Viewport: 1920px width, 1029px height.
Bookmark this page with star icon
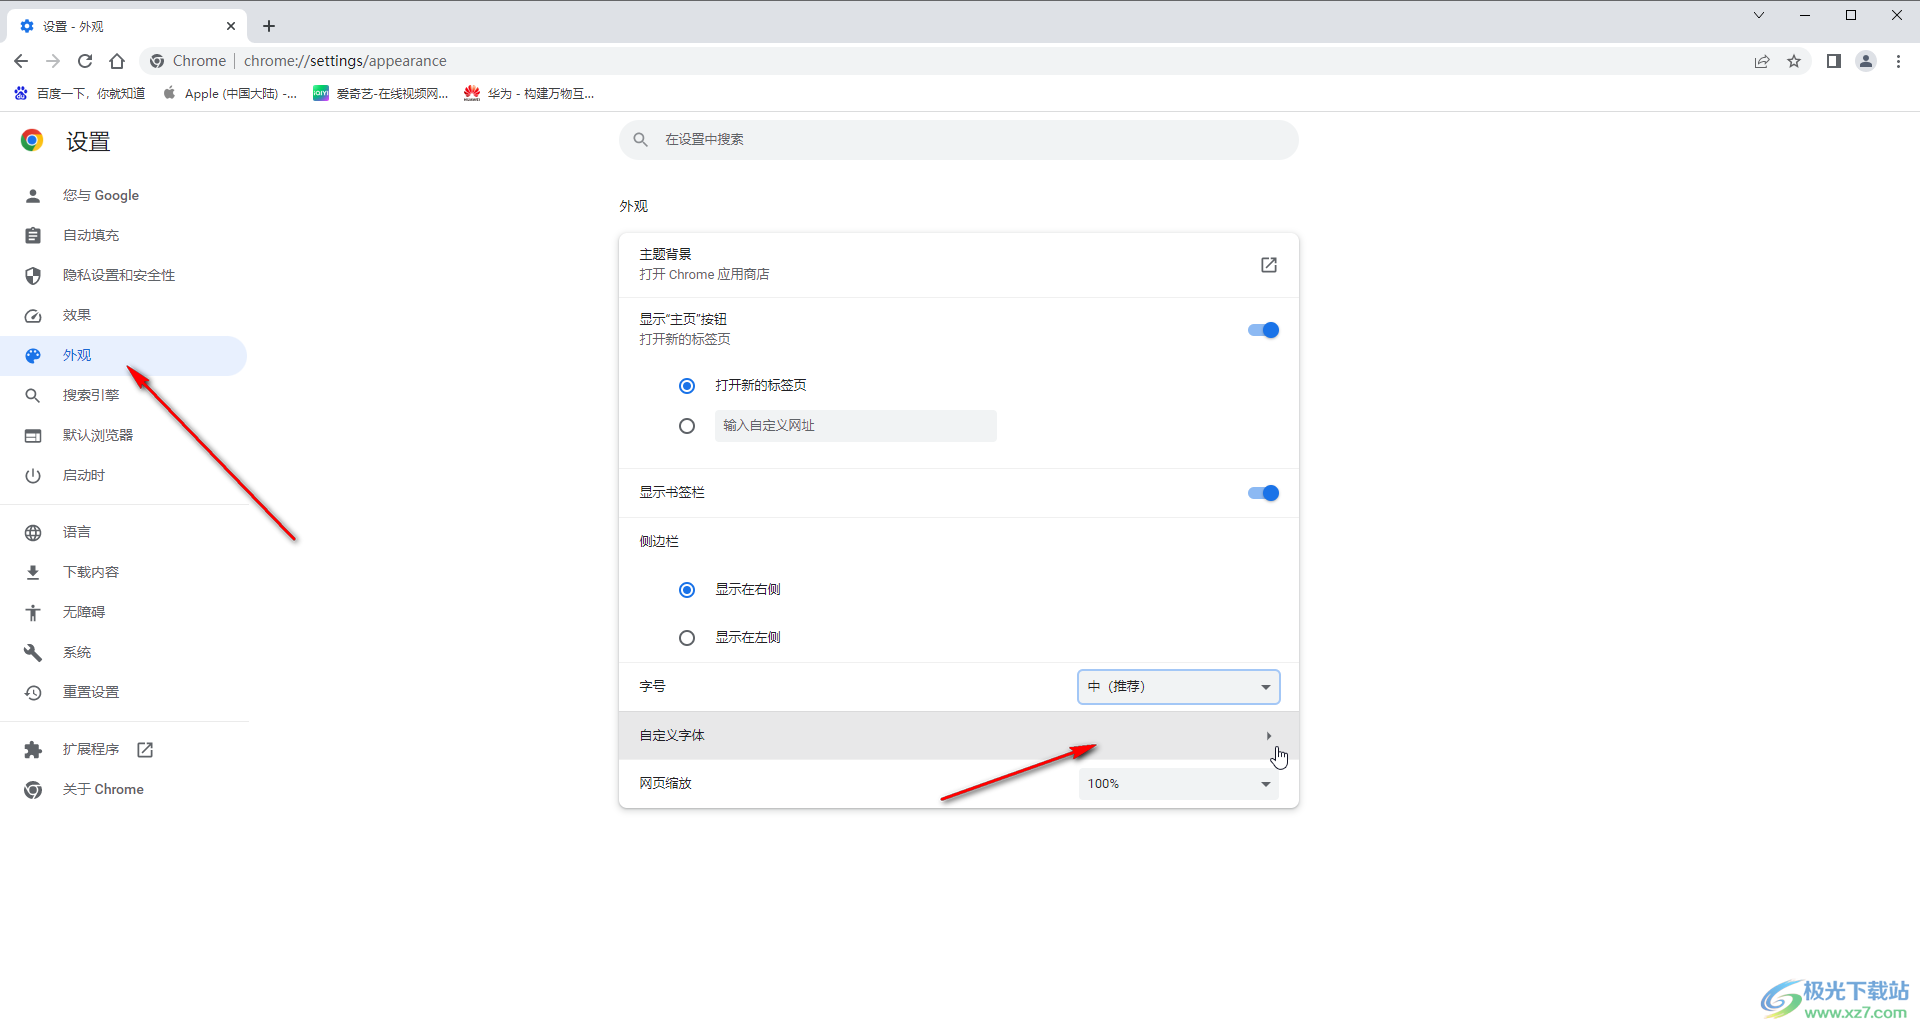coord(1794,61)
